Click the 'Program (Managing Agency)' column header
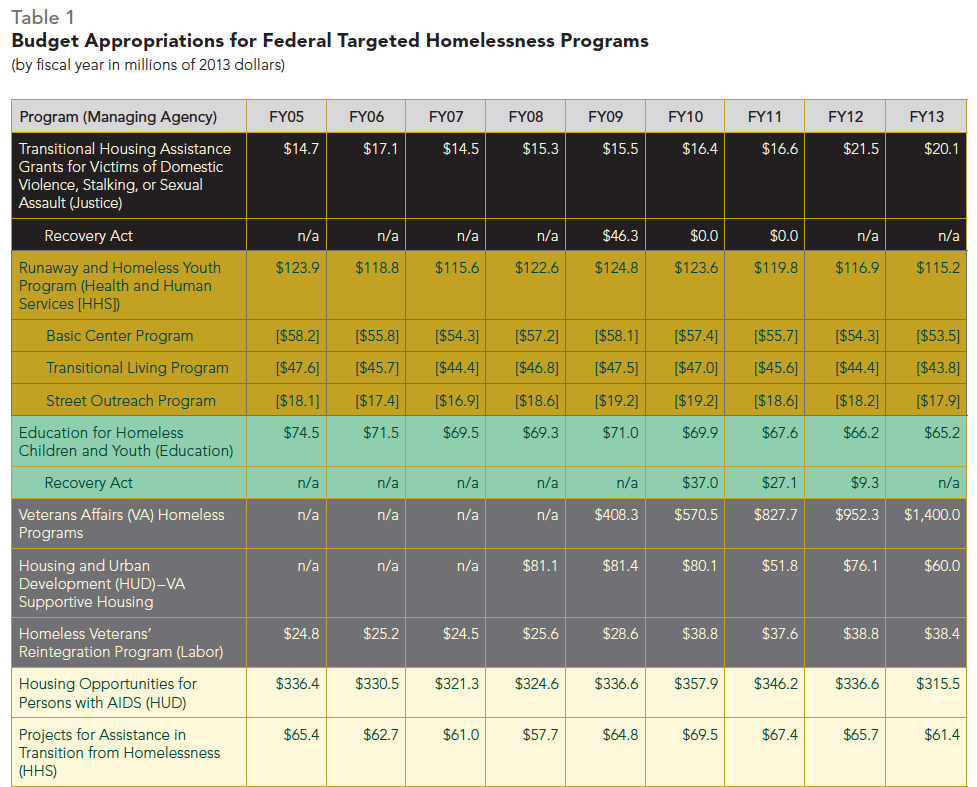 click(x=118, y=117)
